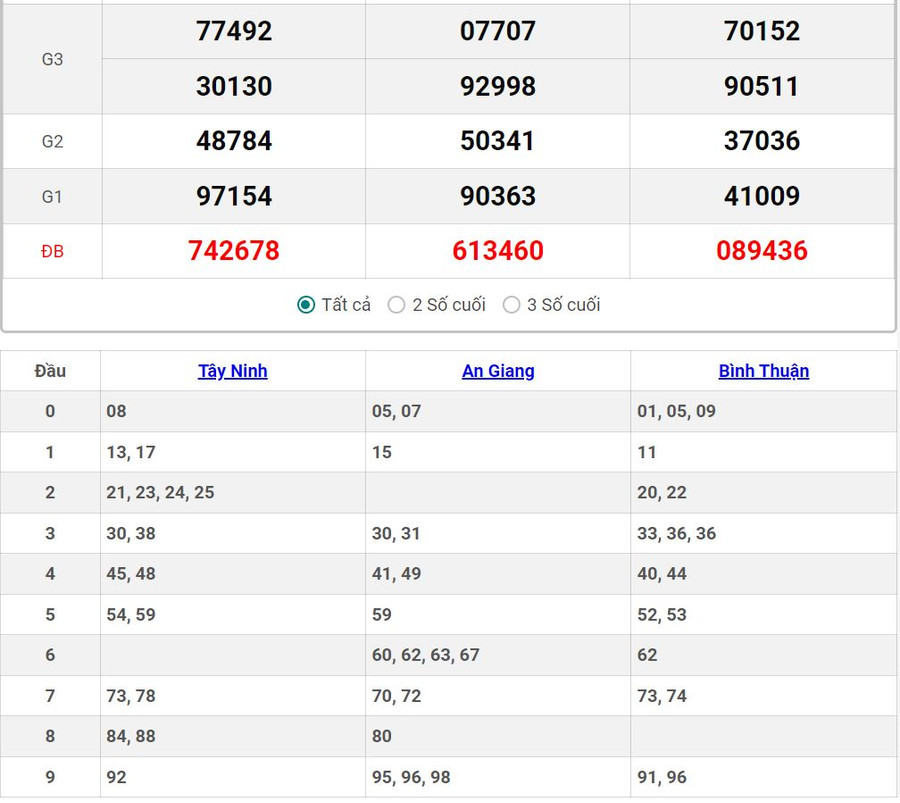Viewport: 900px width, 803px height.
Task: Open the Tây Ninh province link
Action: 232,371
